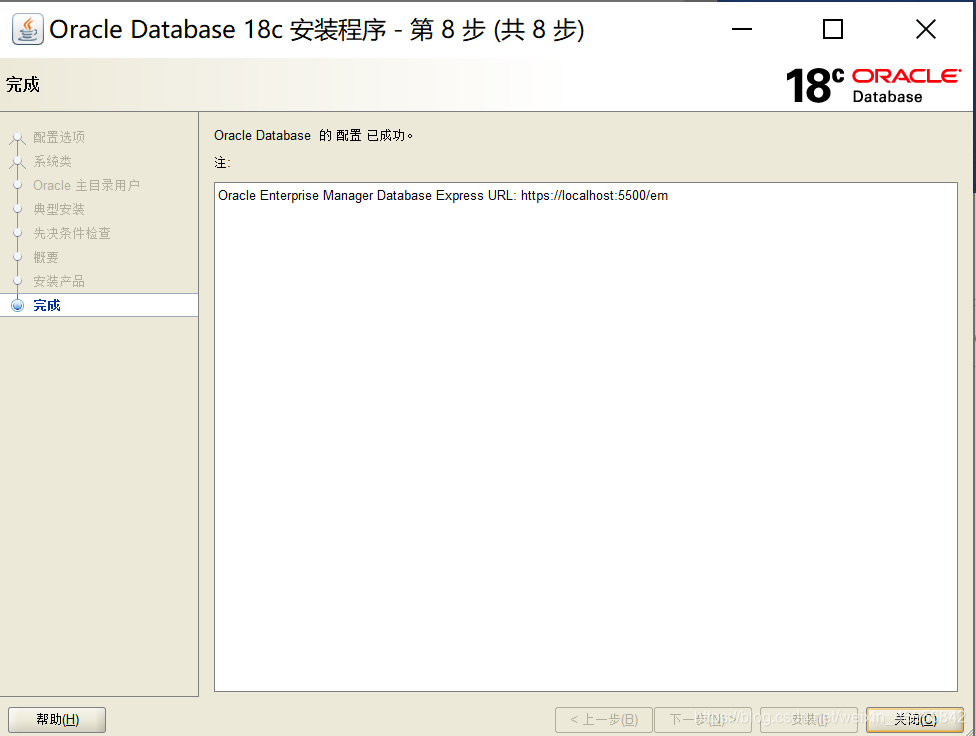This screenshot has height=736, width=976.
Task: Click the 完成 page heading
Action: pos(23,85)
